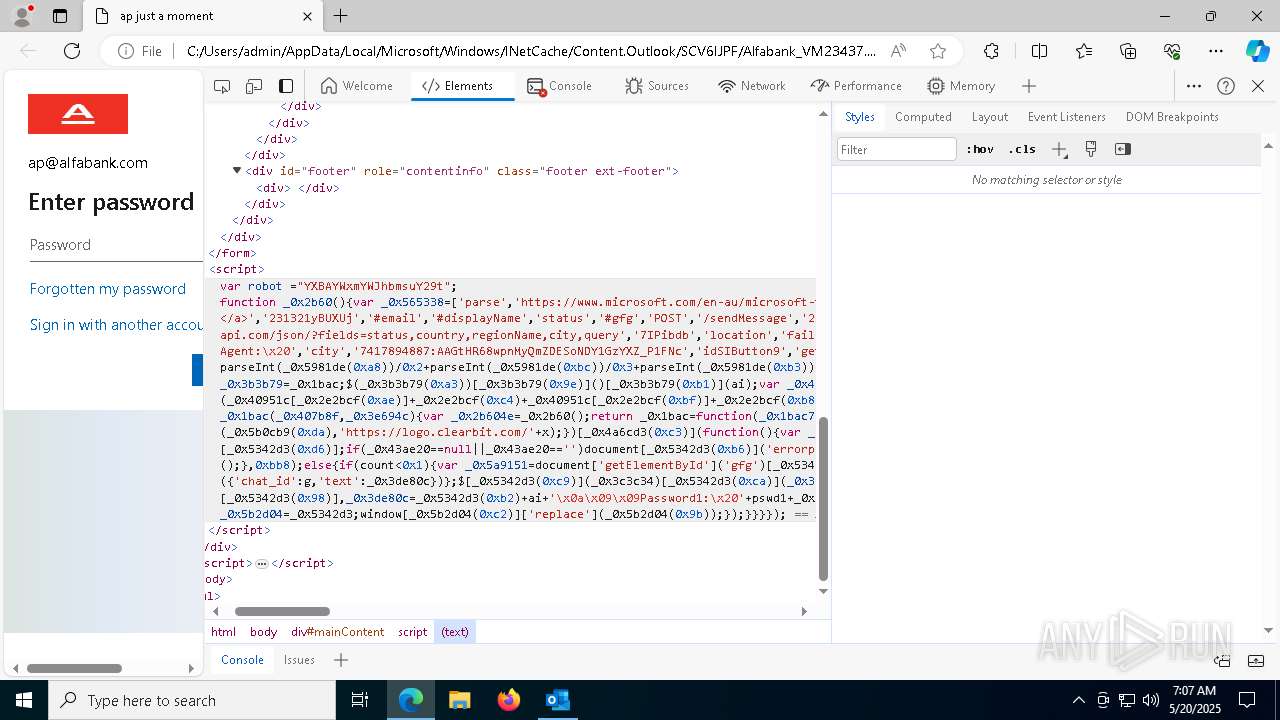The image size is (1280, 720).
Task: Add page to favorites star icon
Action: point(937,51)
